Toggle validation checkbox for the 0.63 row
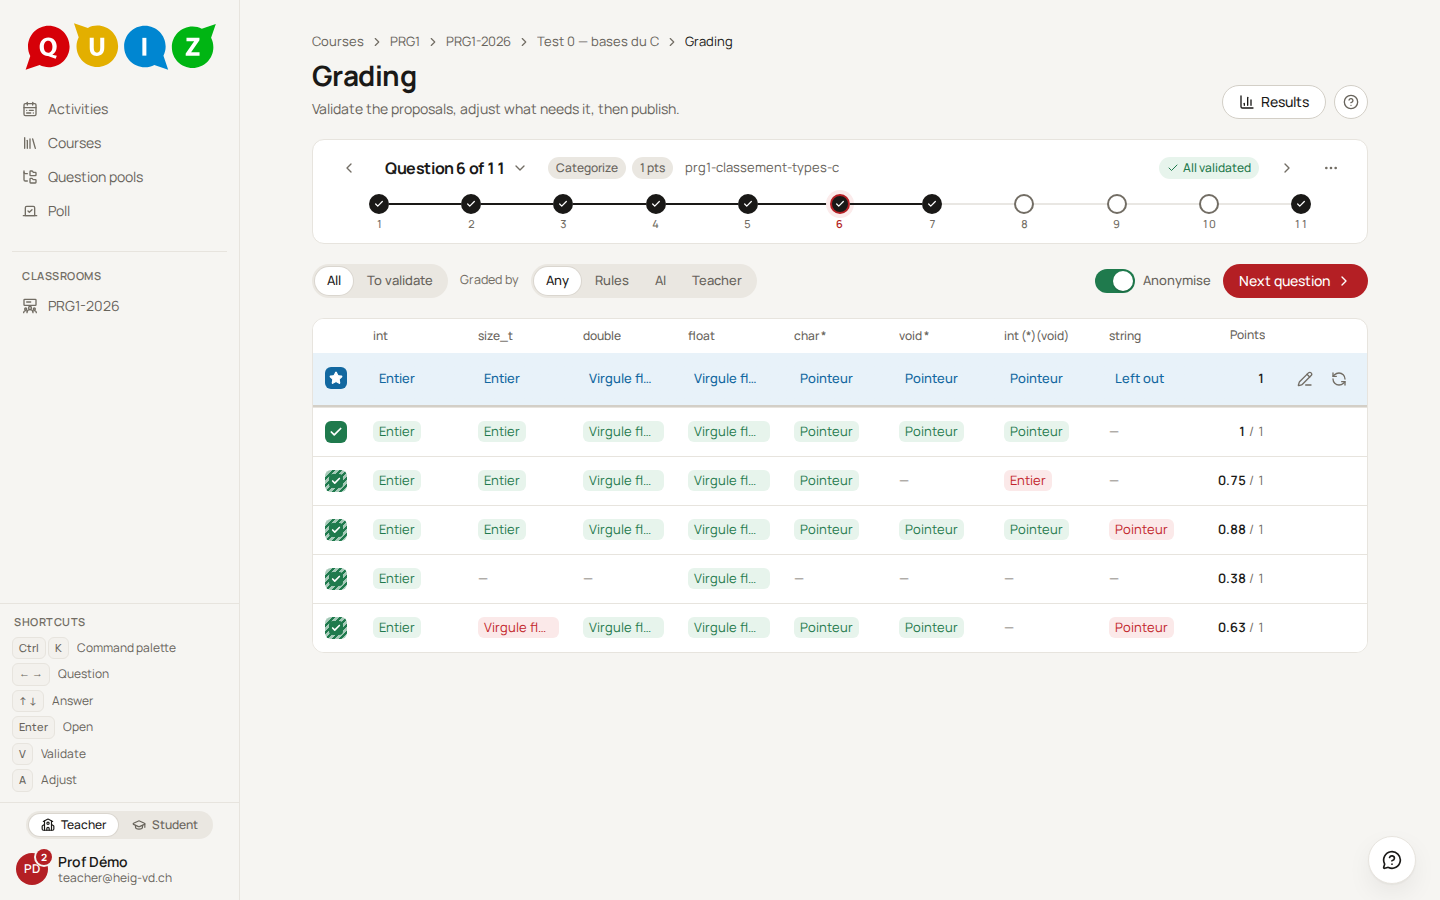This screenshot has height=900, width=1440. pyautogui.click(x=336, y=628)
